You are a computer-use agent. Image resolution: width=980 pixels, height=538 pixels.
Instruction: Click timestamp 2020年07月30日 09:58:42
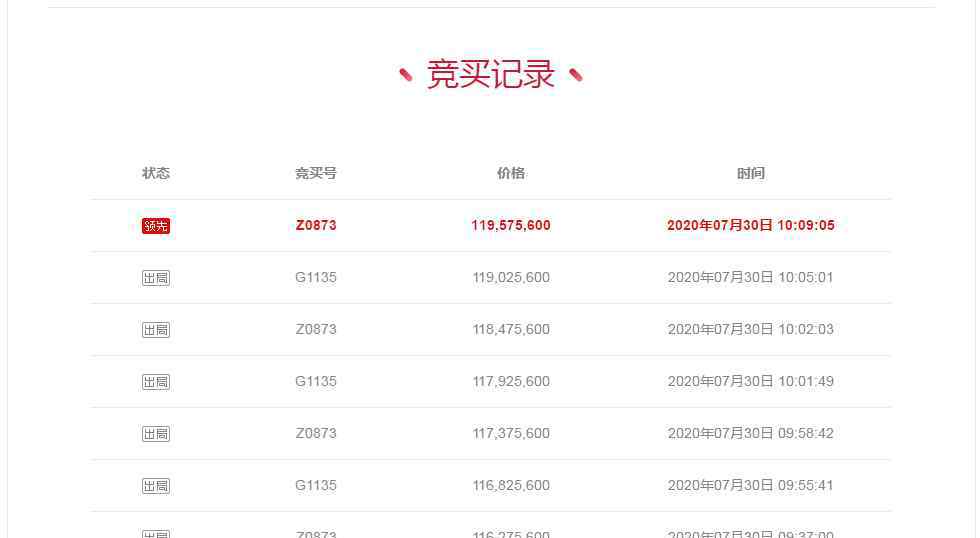(x=751, y=433)
